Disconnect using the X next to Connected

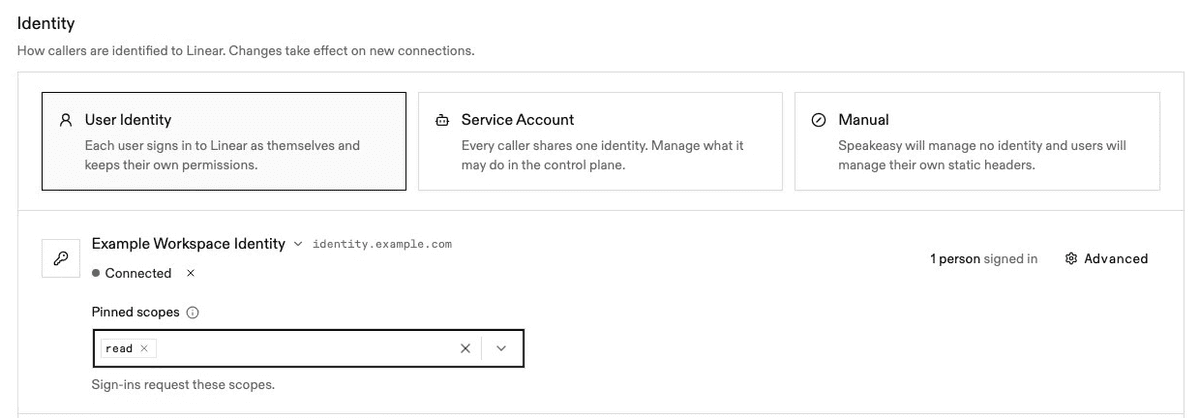click(x=191, y=273)
